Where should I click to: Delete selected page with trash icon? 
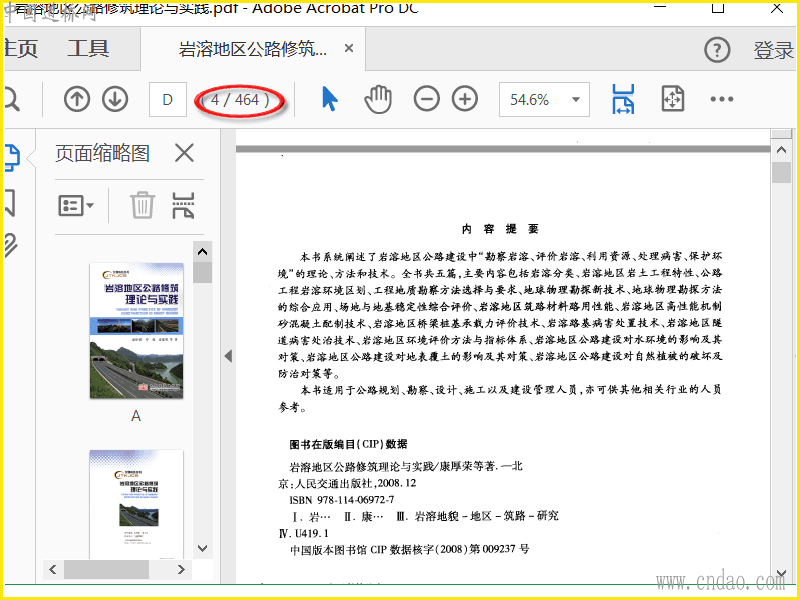143,205
